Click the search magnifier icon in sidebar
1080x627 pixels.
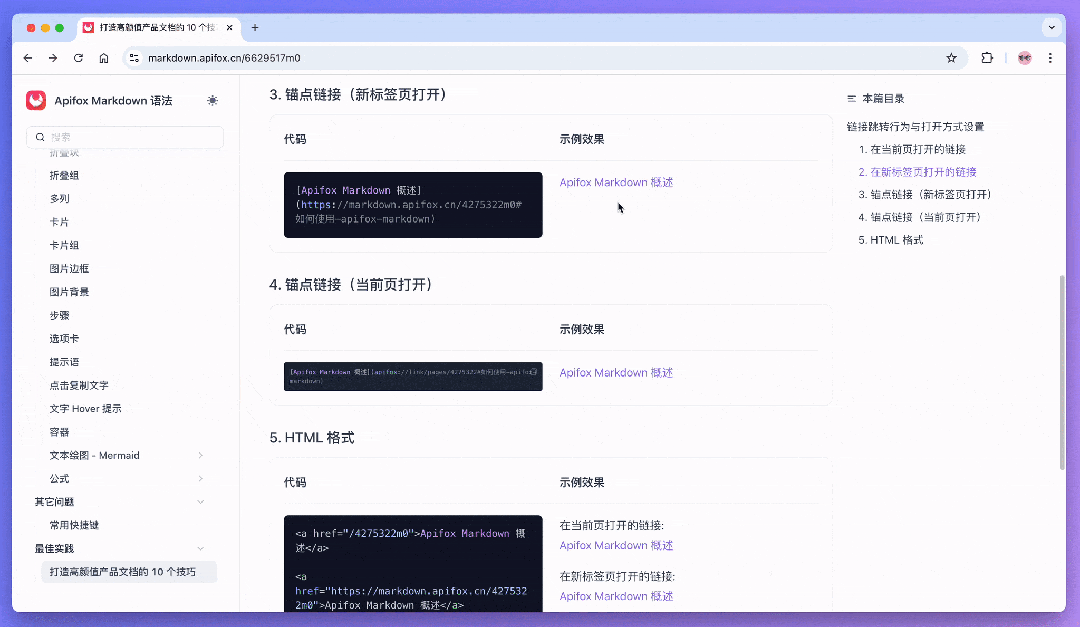point(40,137)
